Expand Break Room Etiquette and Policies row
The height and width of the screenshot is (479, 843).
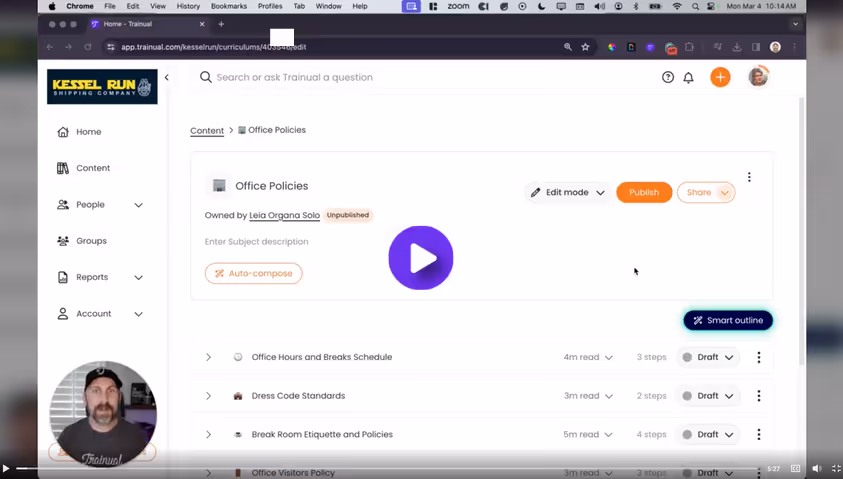pos(209,434)
